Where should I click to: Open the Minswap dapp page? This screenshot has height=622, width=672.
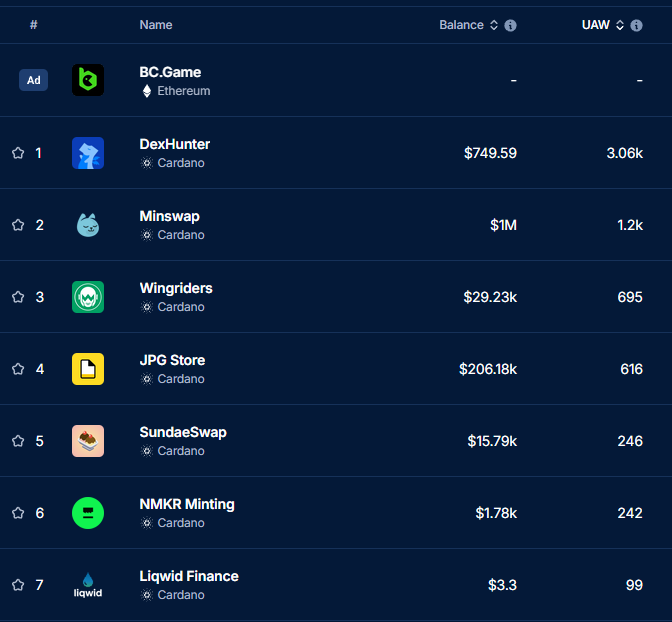tap(169, 216)
